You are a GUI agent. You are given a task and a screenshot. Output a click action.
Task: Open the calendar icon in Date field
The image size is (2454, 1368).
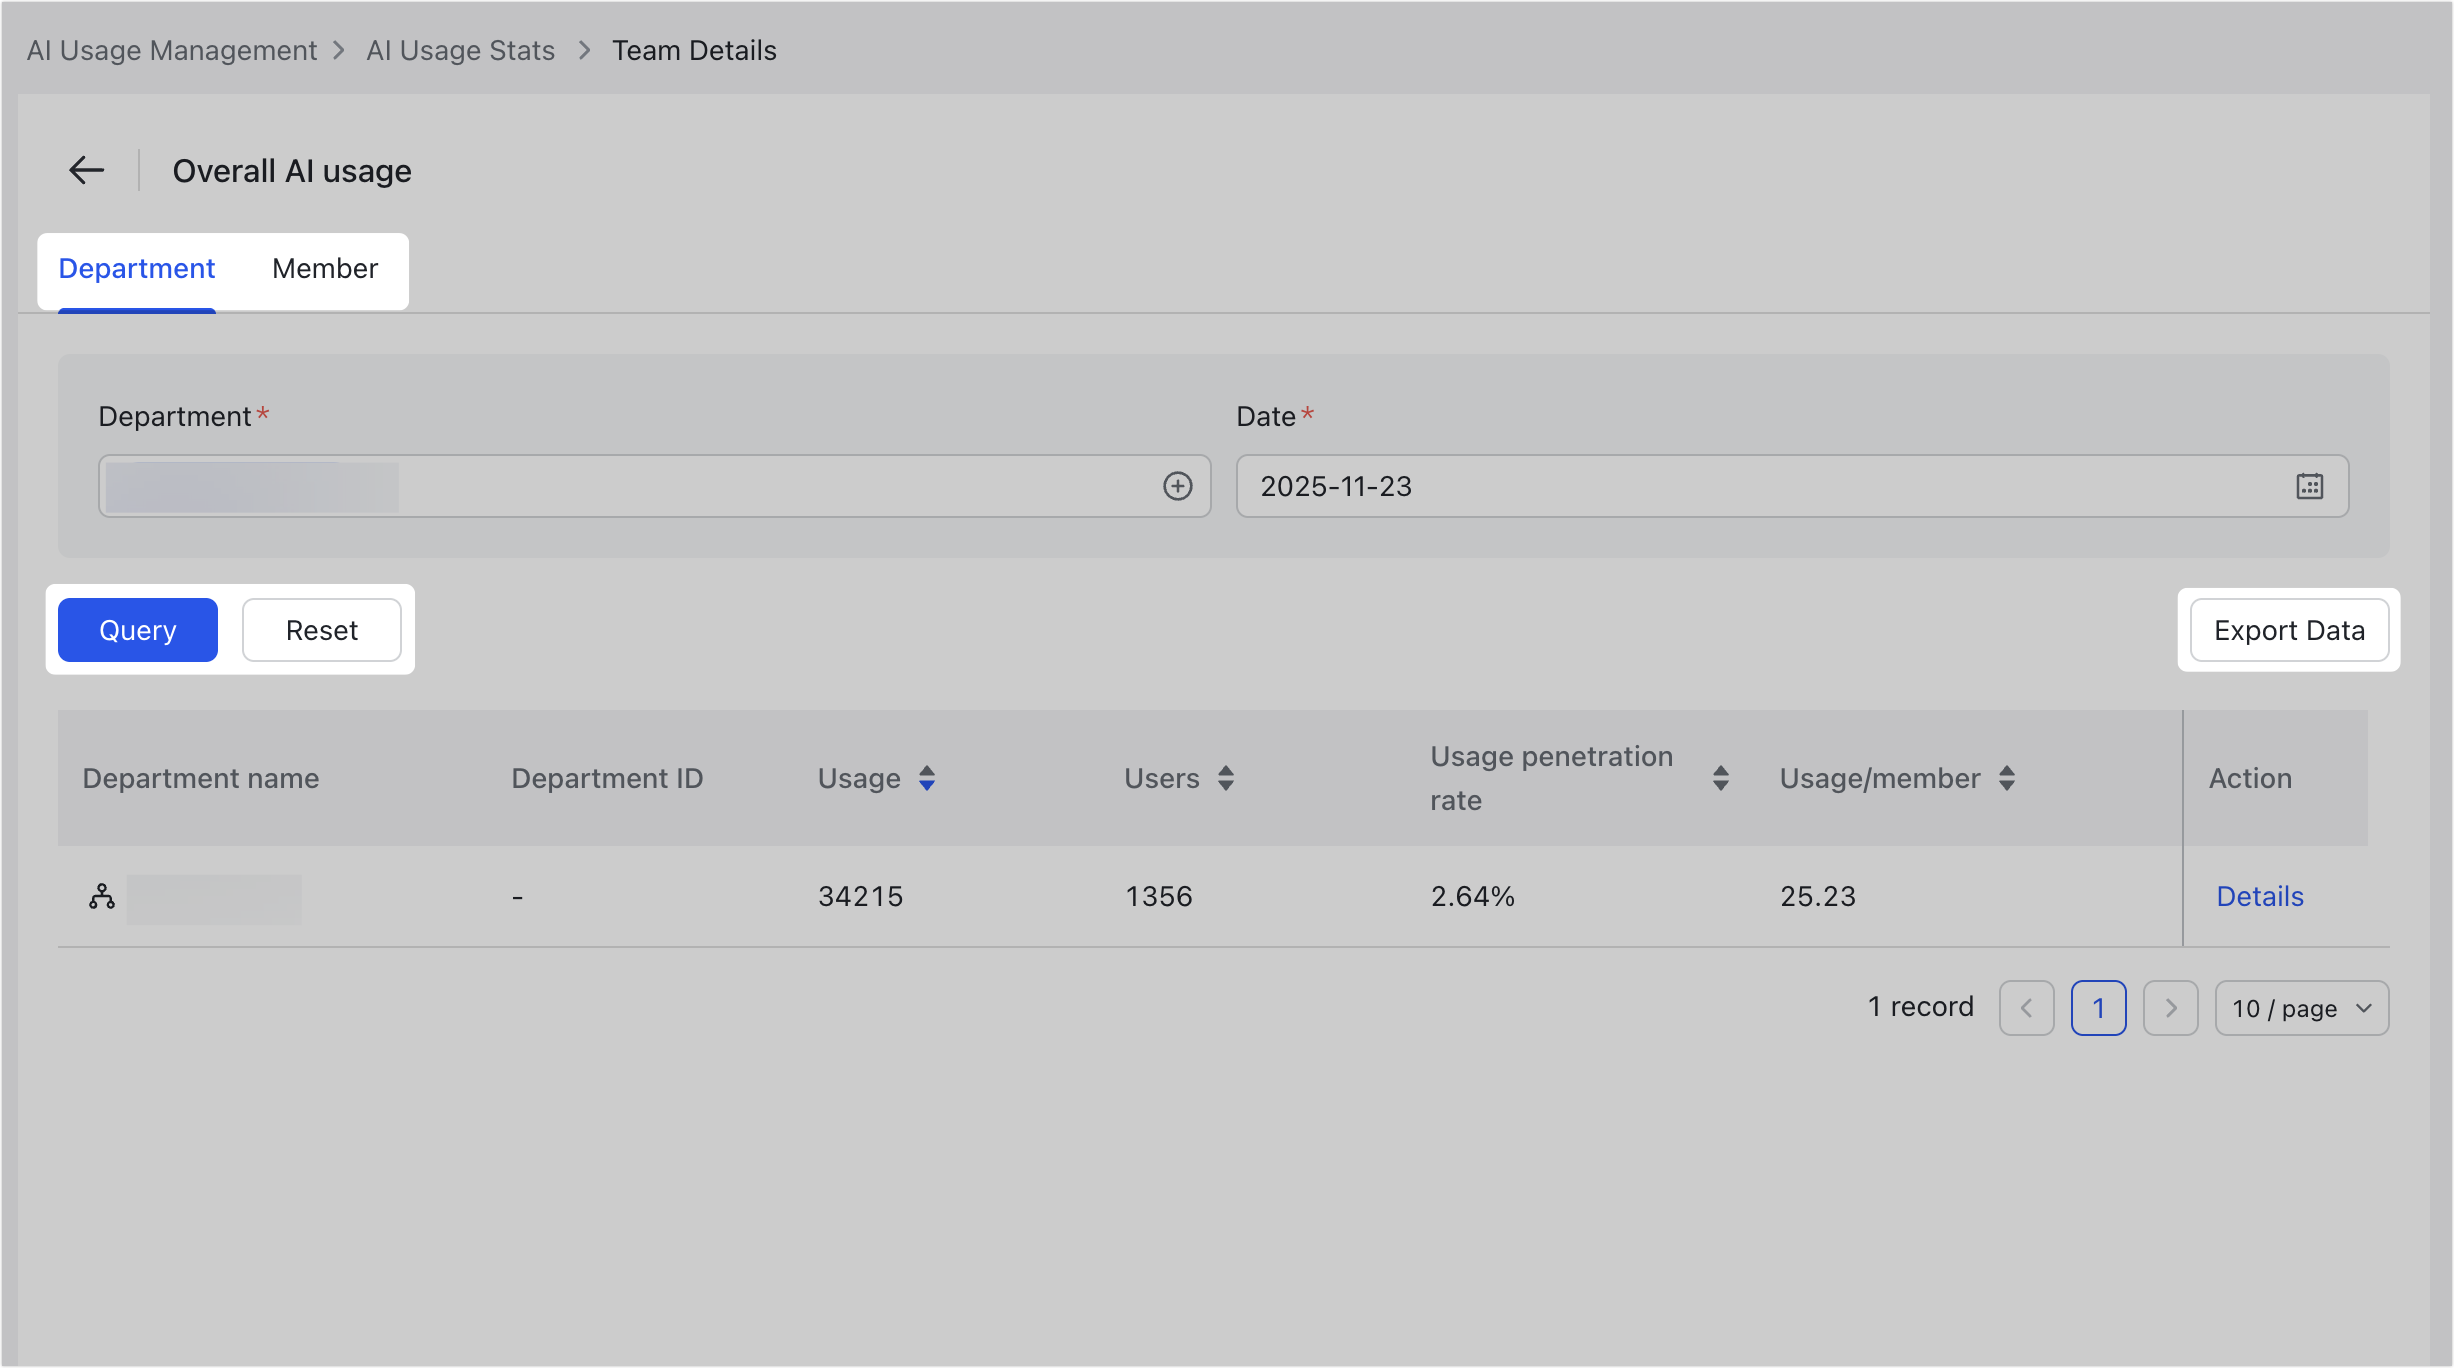(x=2309, y=486)
